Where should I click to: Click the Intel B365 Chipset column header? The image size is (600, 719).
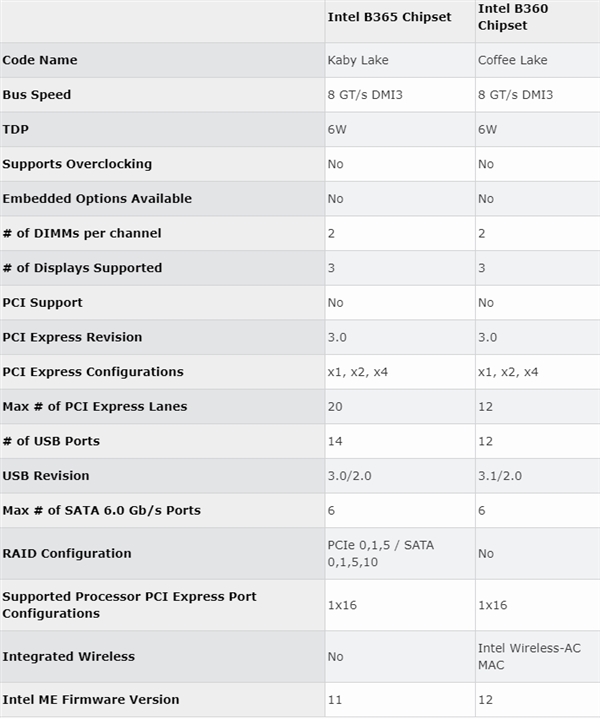coord(389,17)
